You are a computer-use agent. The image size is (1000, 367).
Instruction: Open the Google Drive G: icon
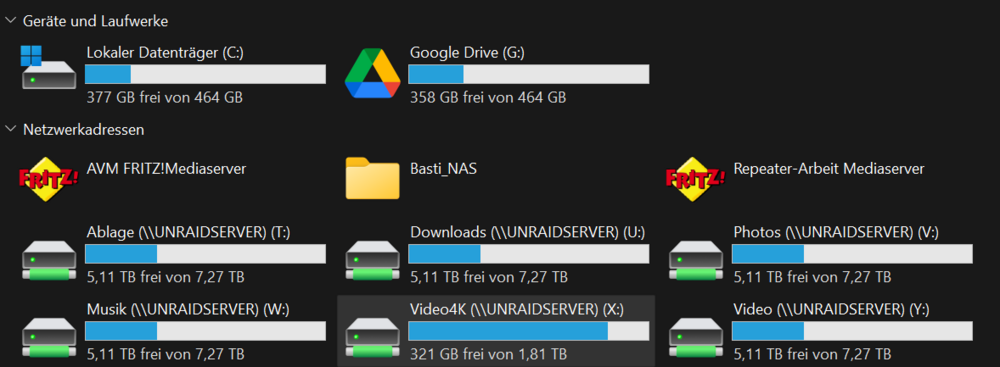pos(372,73)
